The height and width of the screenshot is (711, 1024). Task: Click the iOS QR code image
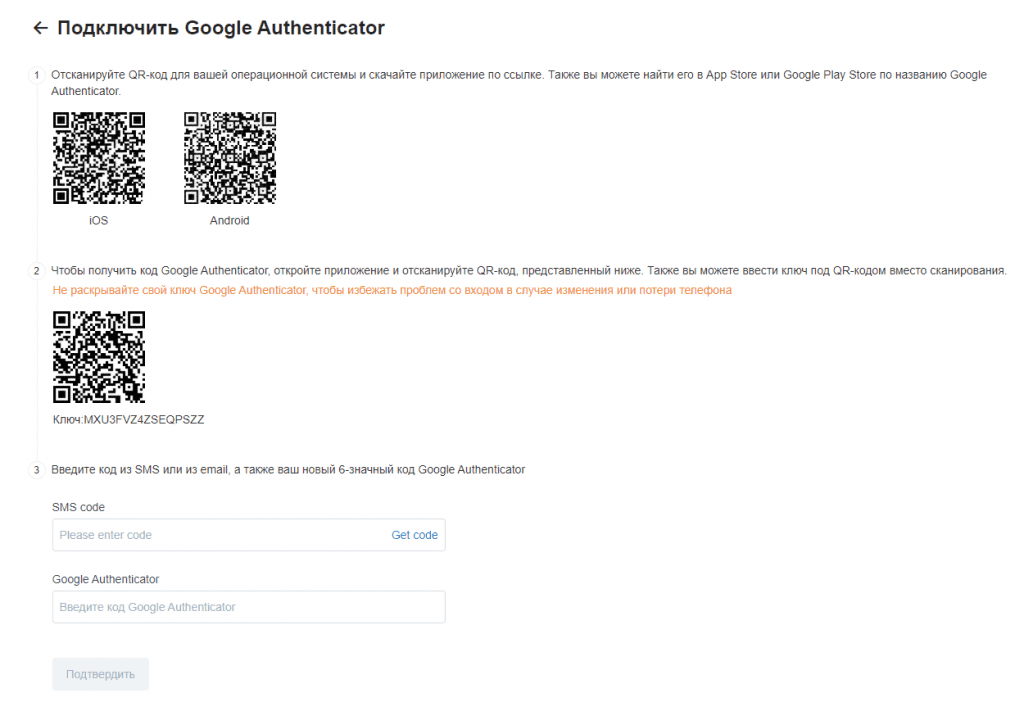pos(99,158)
